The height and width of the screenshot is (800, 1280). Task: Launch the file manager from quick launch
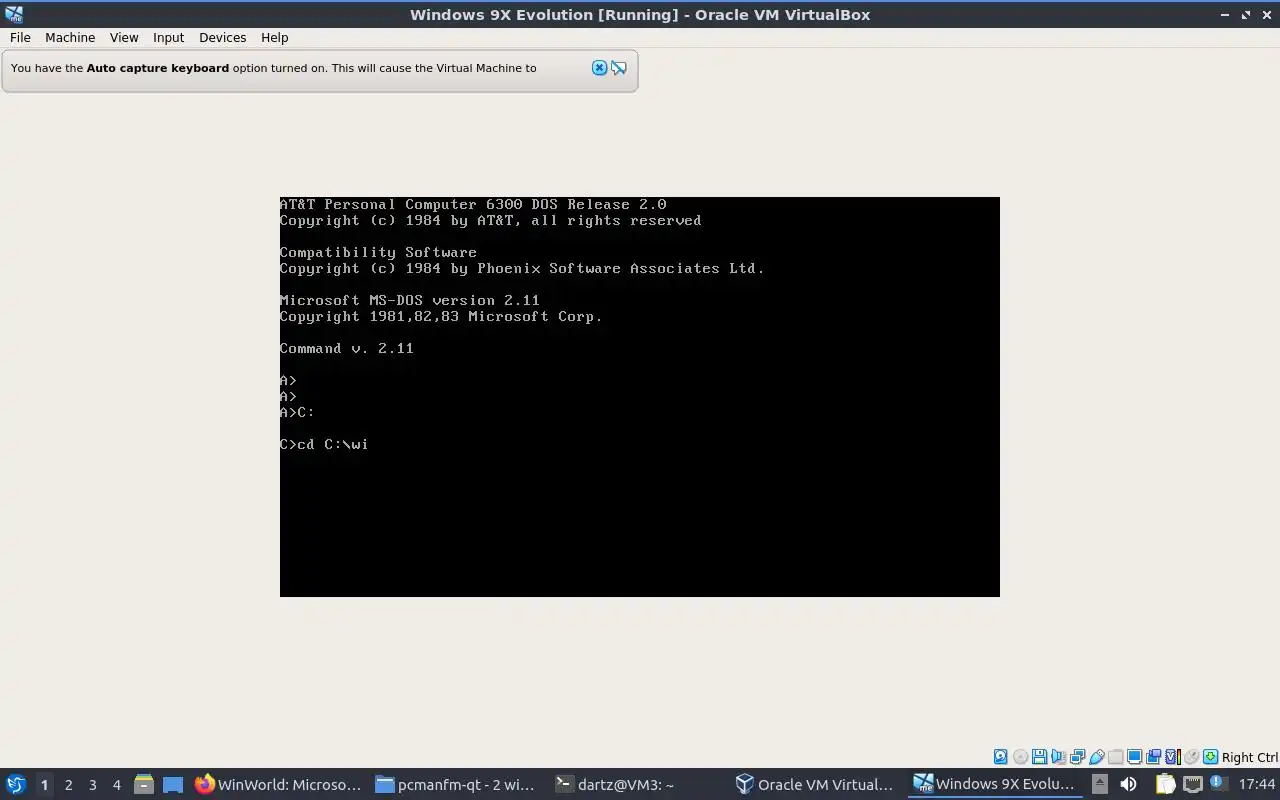click(x=143, y=784)
